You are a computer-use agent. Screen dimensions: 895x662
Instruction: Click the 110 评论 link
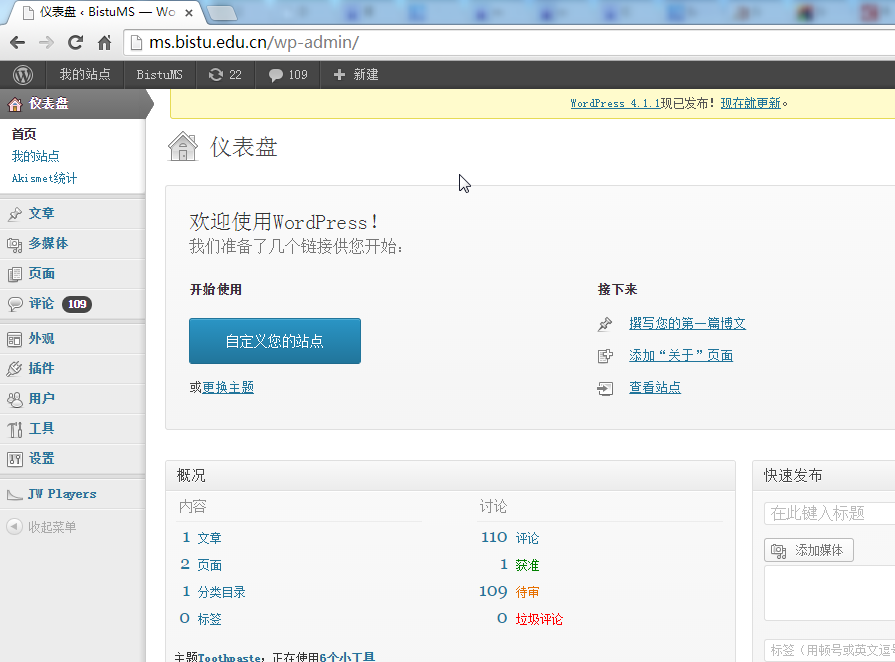[510, 538]
